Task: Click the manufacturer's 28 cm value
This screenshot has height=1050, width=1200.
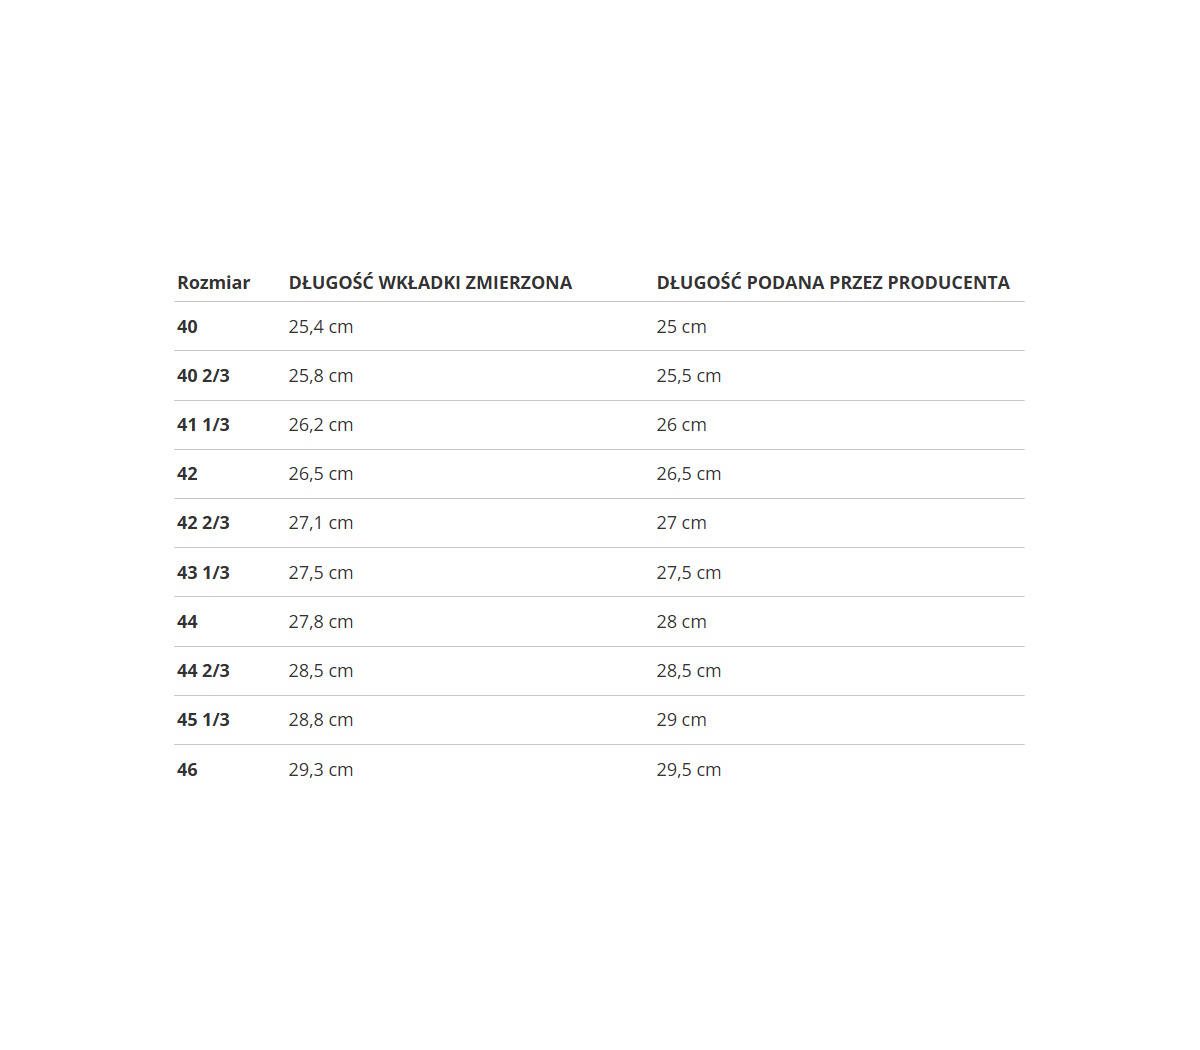Action: 681,622
